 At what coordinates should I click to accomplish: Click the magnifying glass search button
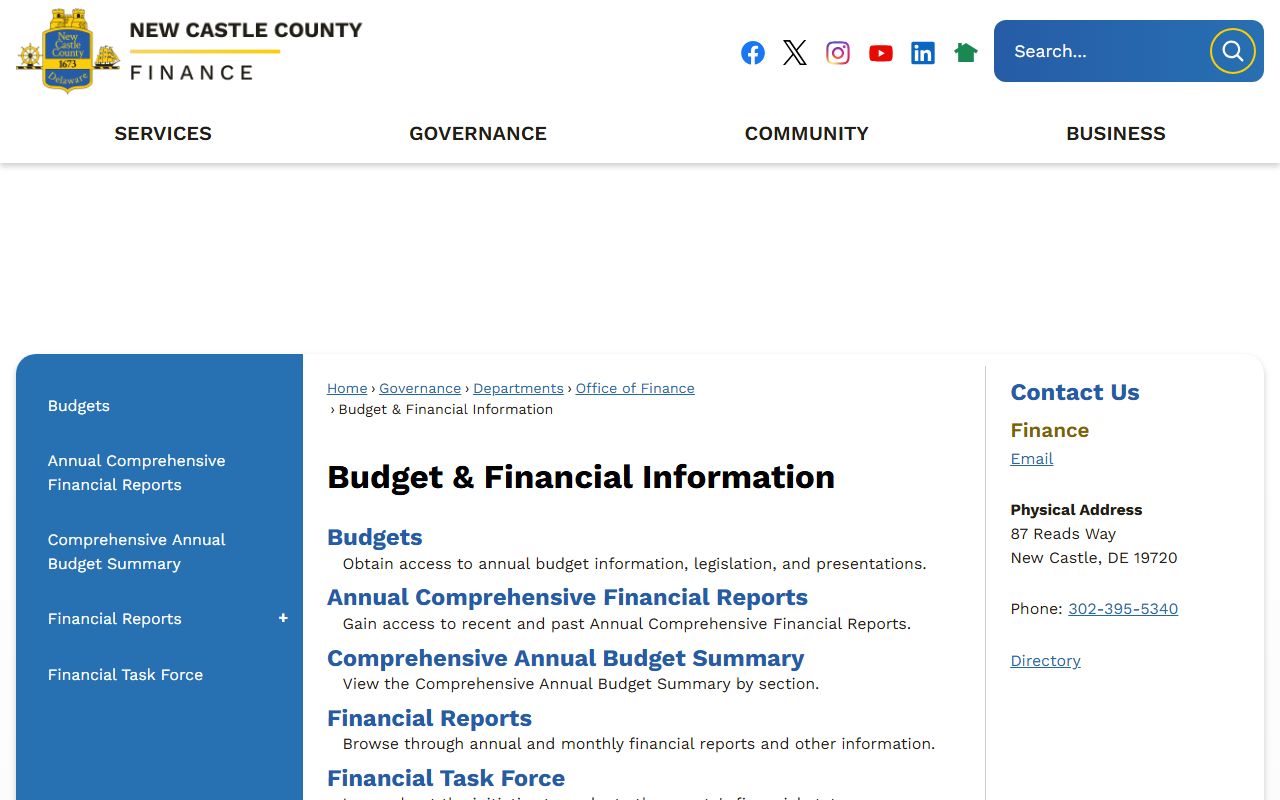tap(1233, 51)
